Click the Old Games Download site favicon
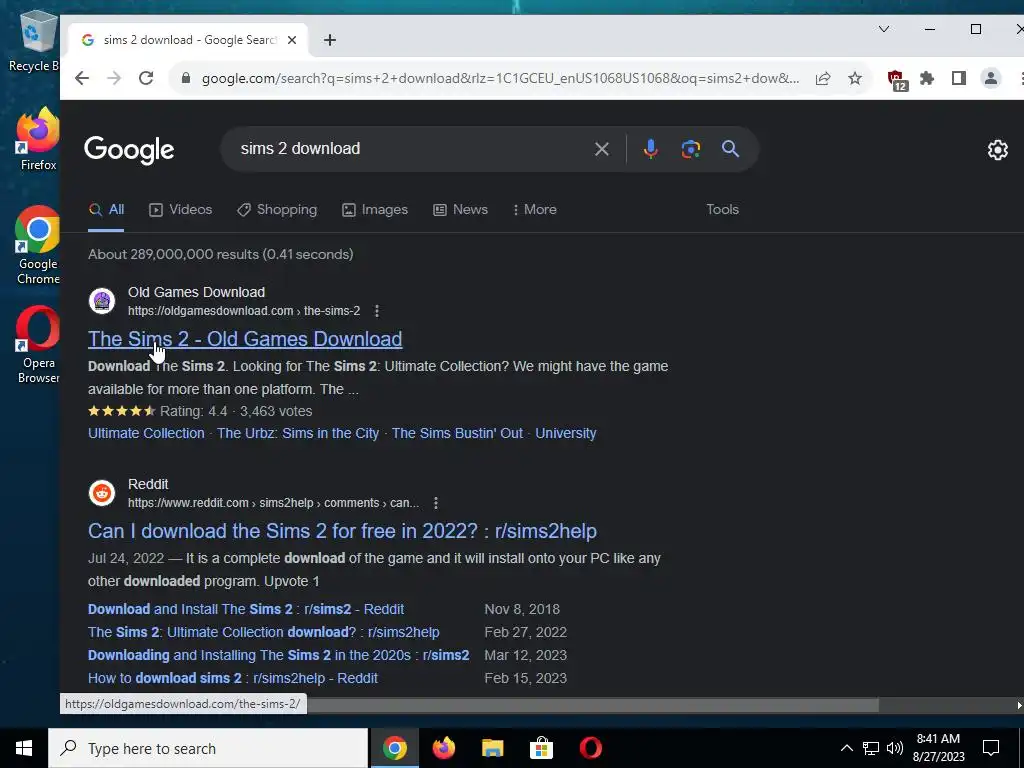This screenshot has height=768, width=1024. point(102,301)
